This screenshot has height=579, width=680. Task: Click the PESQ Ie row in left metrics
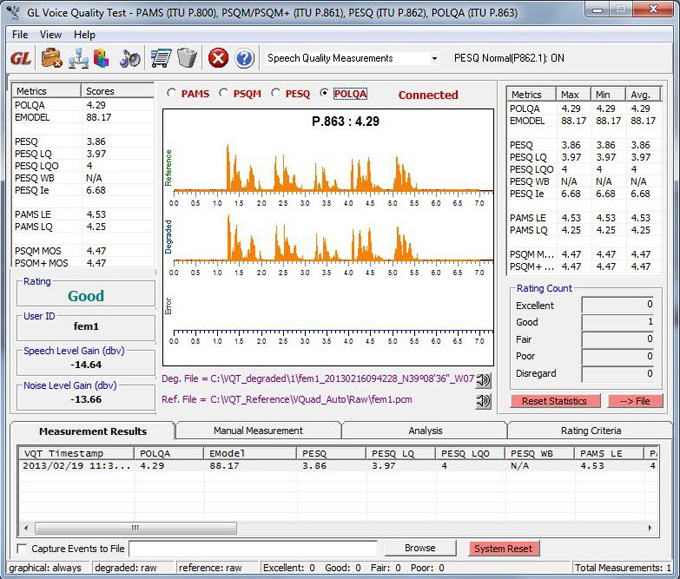coord(83,190)
